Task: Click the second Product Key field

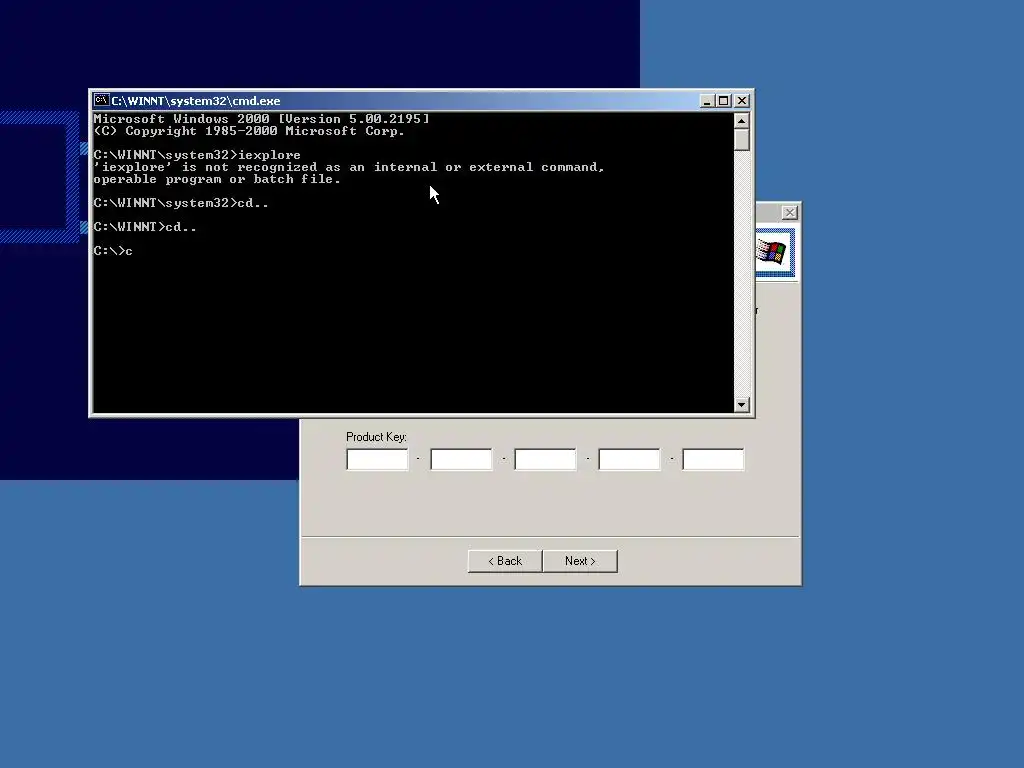Action: 461,459
